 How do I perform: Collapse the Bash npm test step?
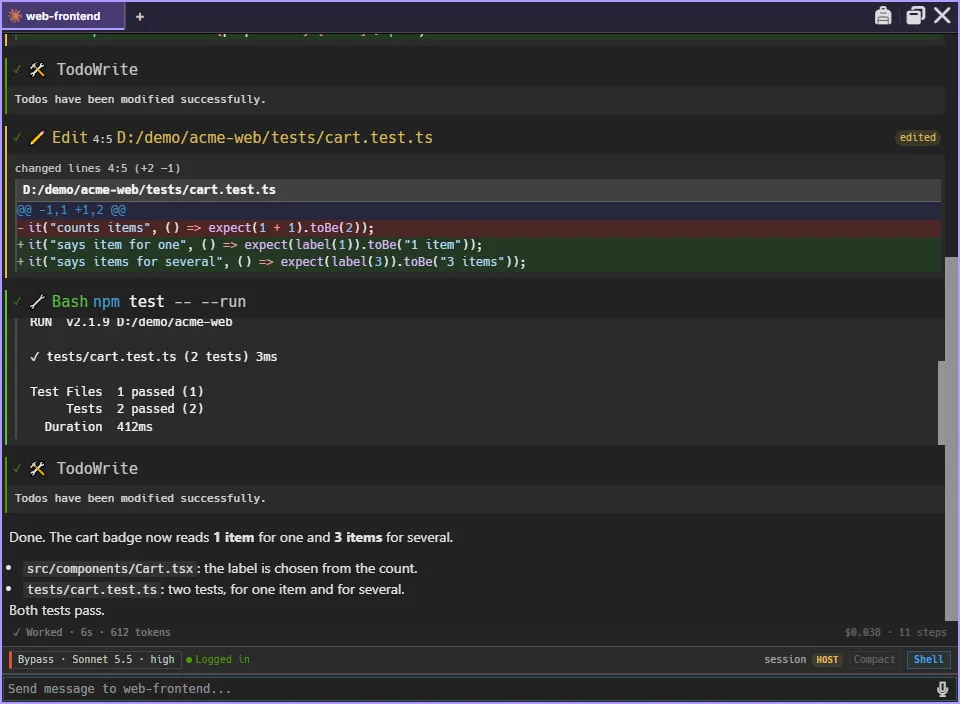tap(474, 302)
